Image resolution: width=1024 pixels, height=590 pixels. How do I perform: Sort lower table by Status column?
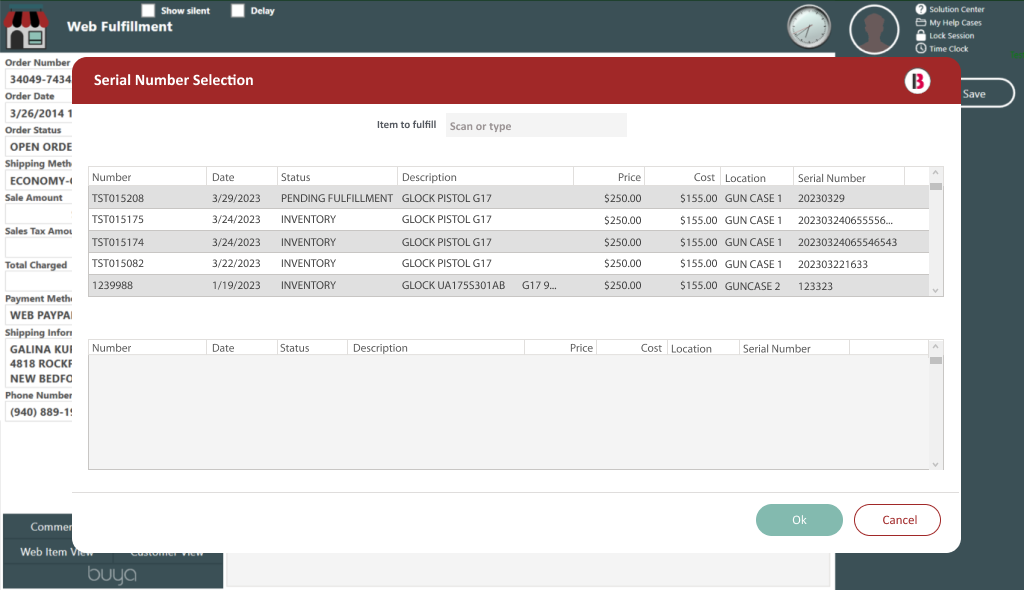[312, 348]
